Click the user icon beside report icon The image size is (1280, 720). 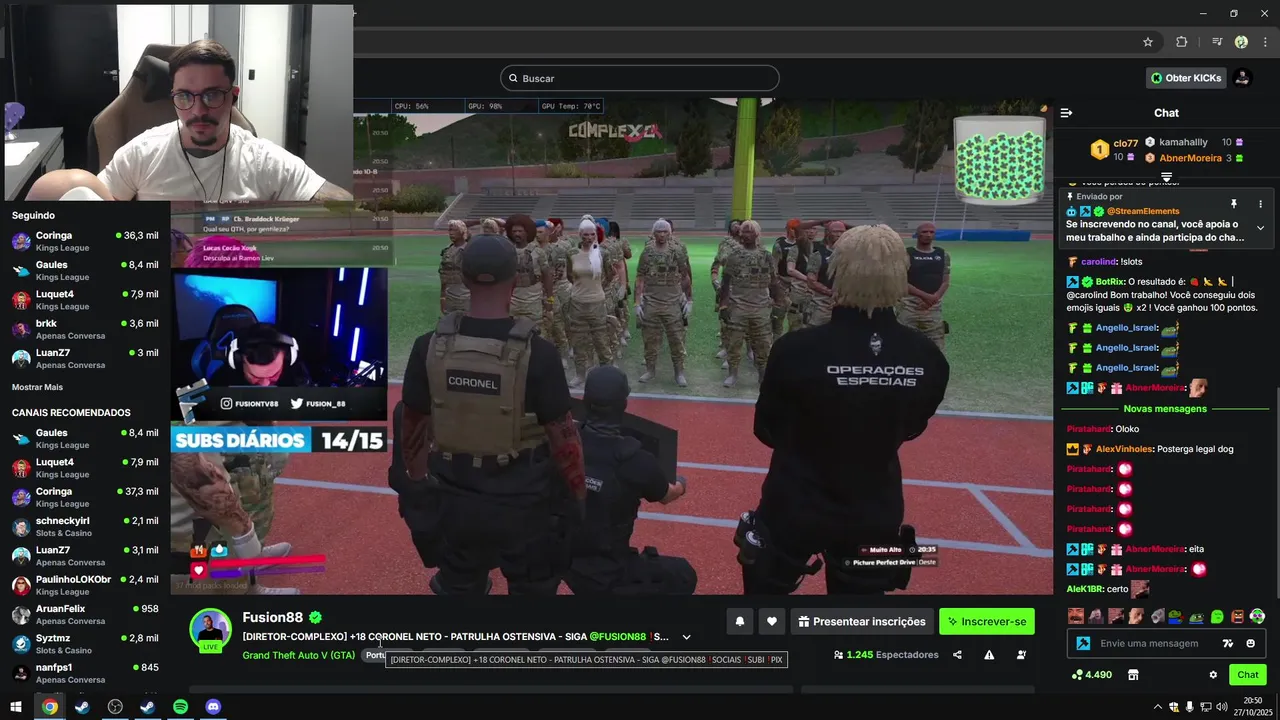pyautogui.click(x=1021, y=655)
